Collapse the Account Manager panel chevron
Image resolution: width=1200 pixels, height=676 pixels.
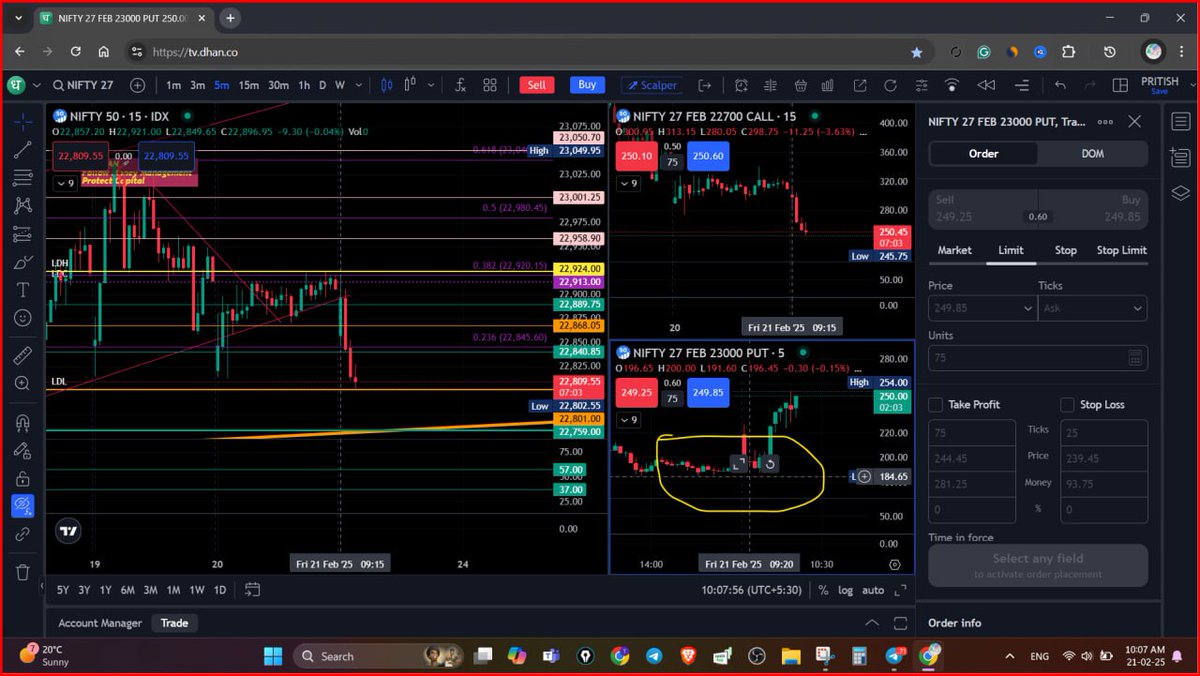[x=872, y=623]
